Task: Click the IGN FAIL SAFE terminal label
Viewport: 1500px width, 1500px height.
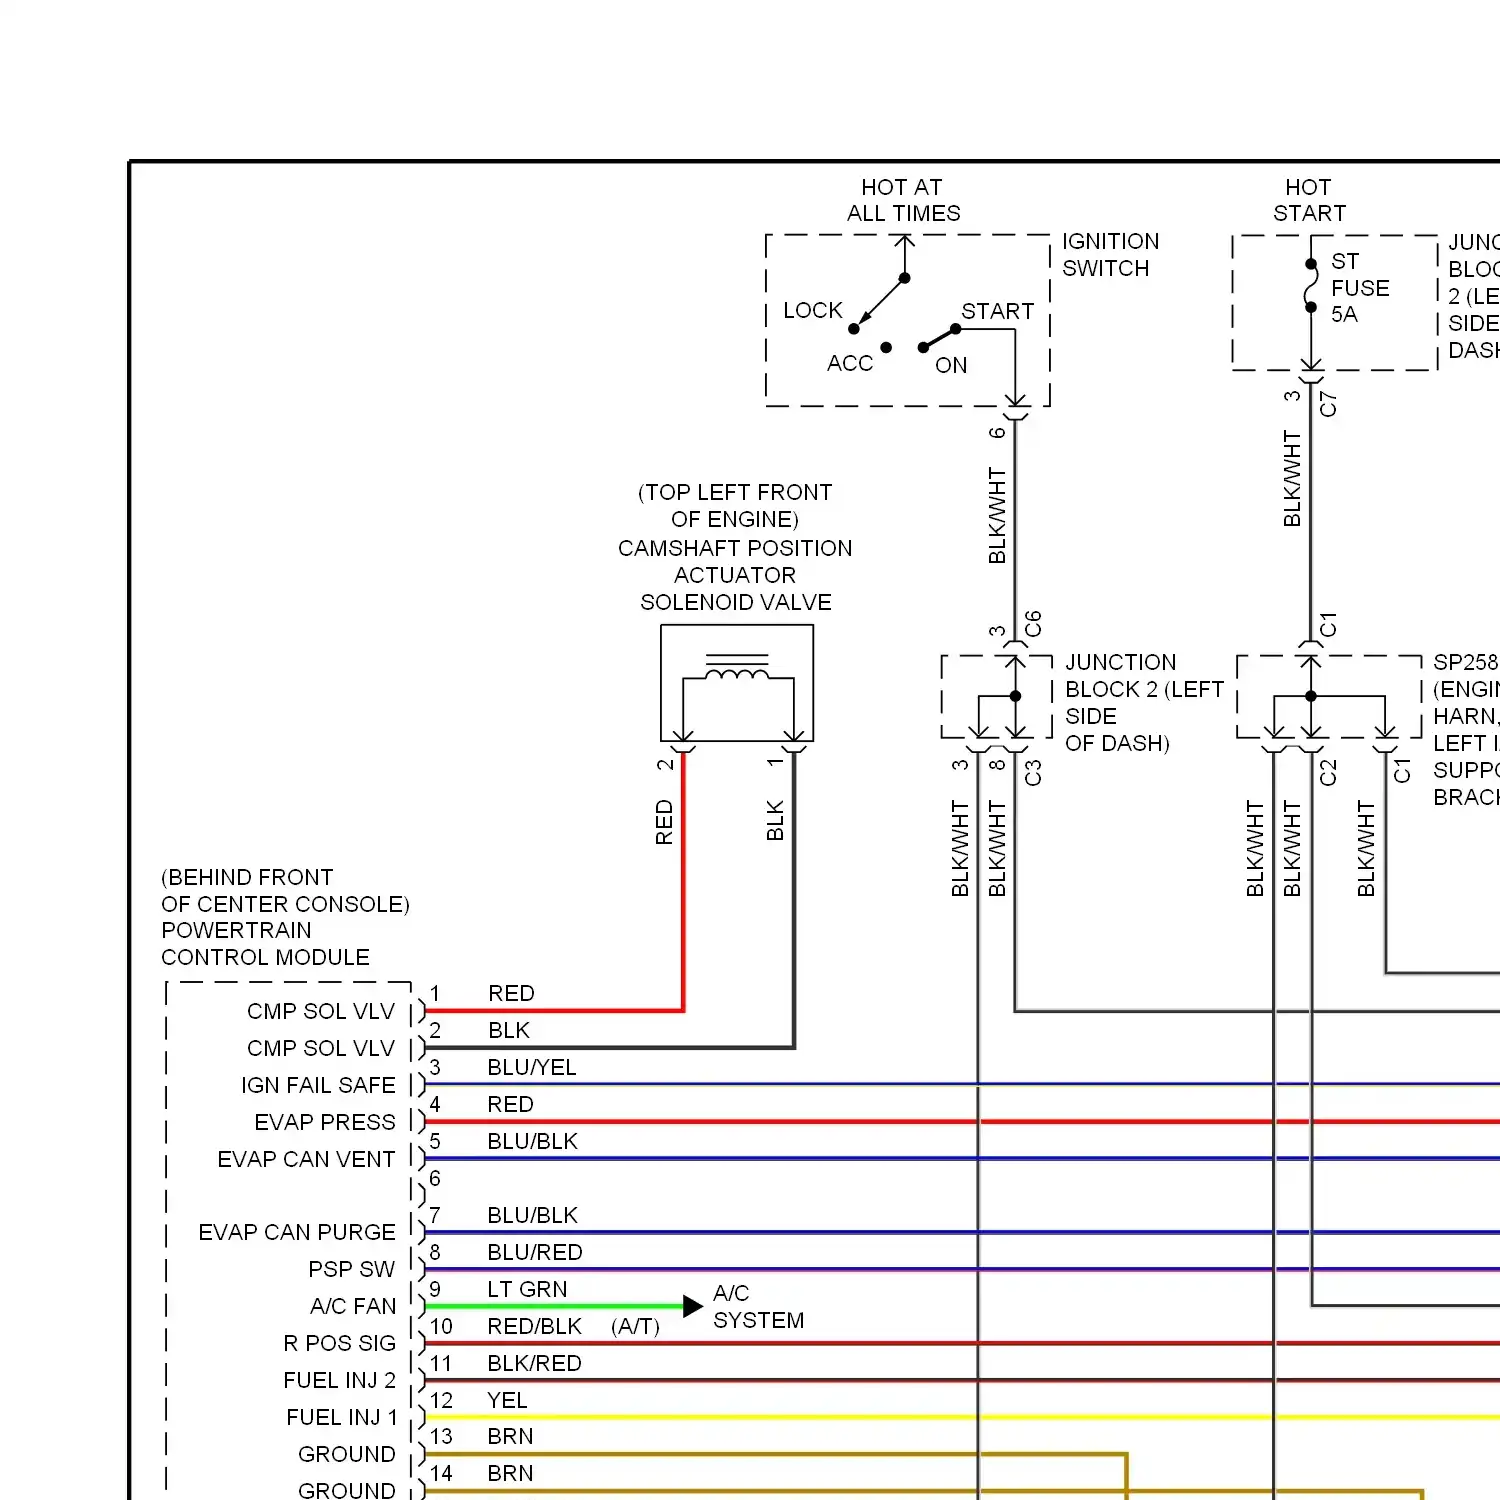Action: [318, 1086]
